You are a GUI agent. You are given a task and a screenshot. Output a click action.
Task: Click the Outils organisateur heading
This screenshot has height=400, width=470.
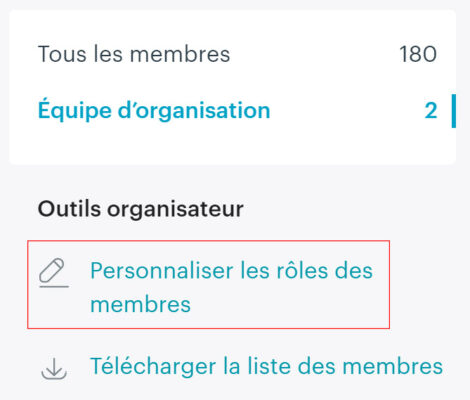(141, 210)
